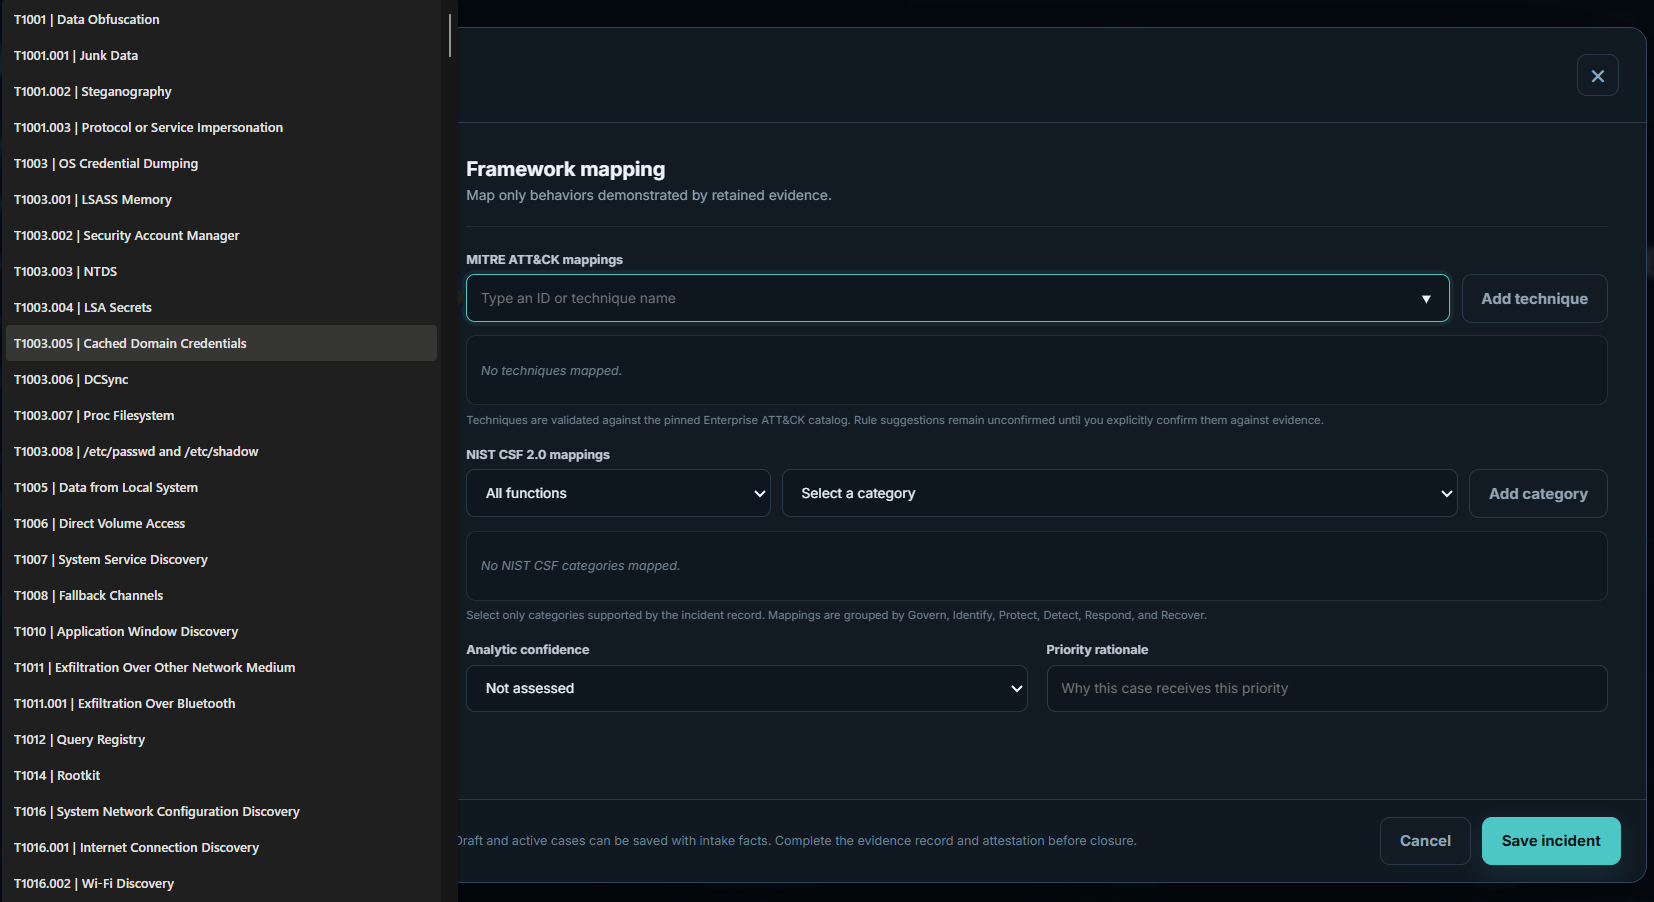Pick T1016 System Network Configuration Discovery
Viewport: 1654px width, 902px height.
click(x=221, y=811)
